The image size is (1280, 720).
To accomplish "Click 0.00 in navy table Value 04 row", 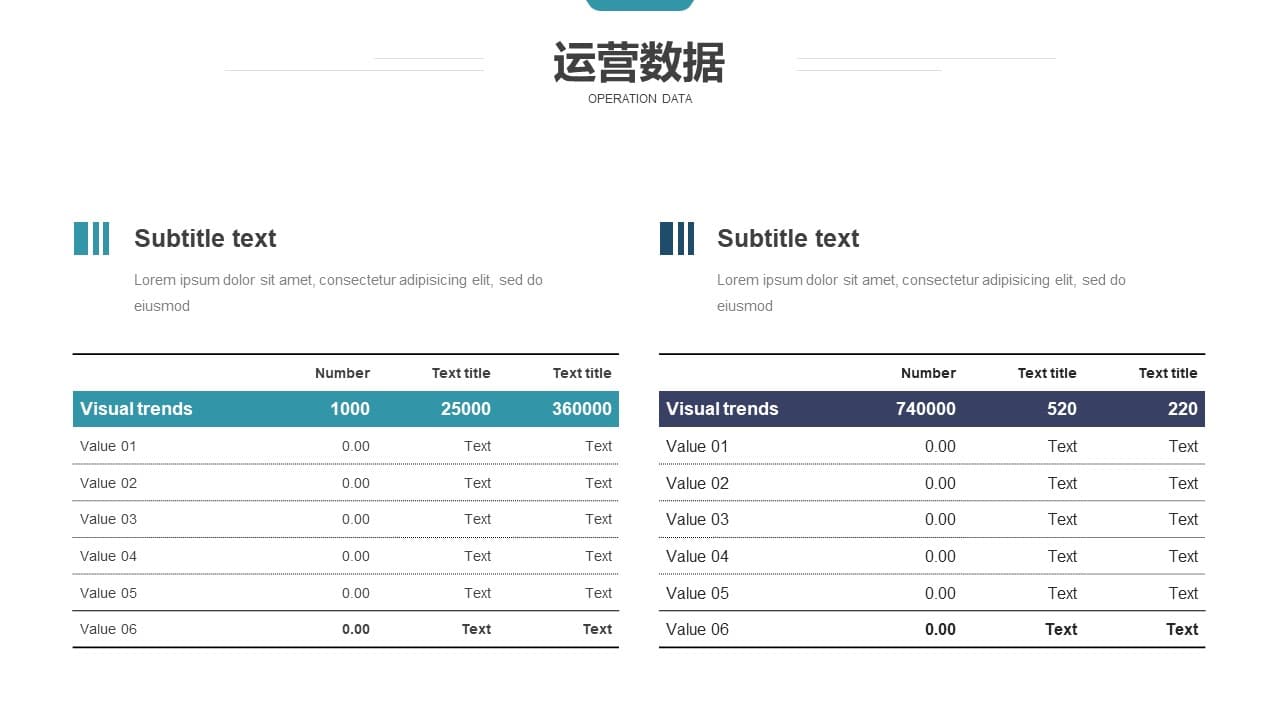I will point(940,556).
